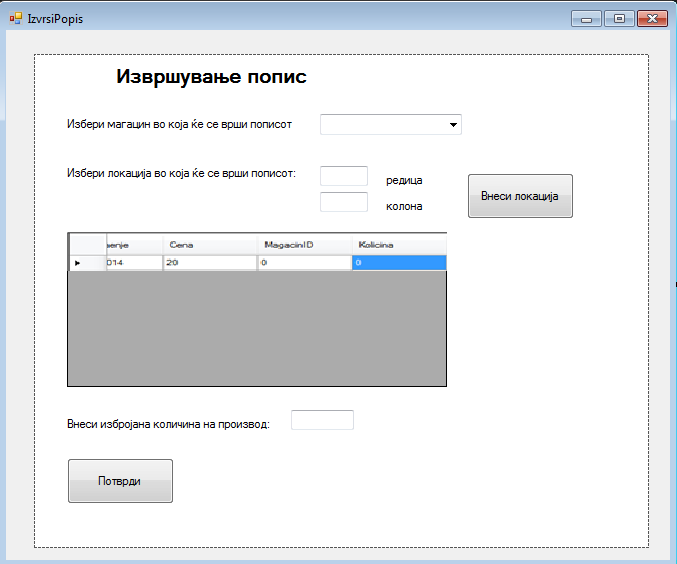Focus the колона input field

point(344,202)
